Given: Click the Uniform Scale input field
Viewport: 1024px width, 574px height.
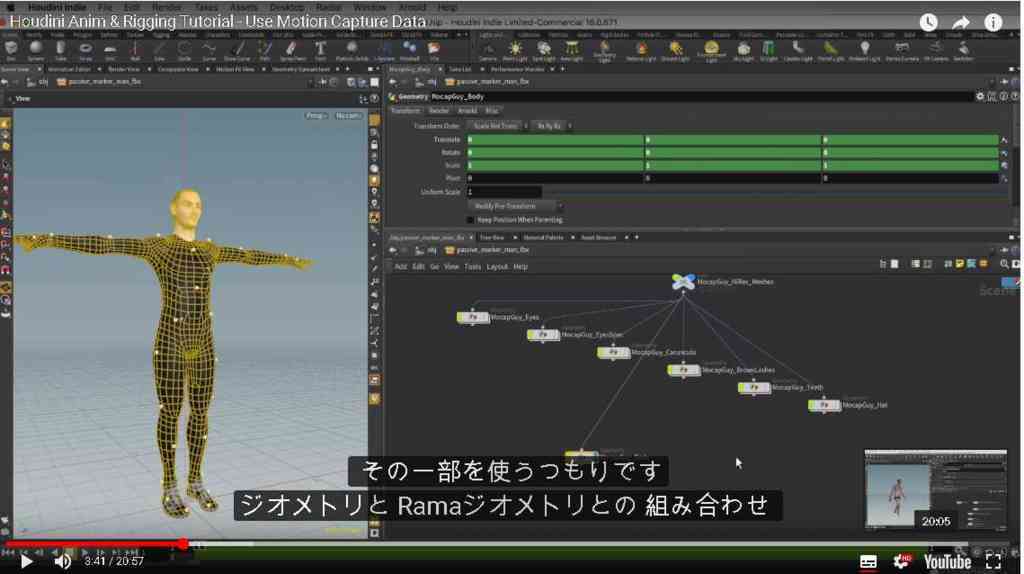Looking at the screenshot, I should pyautogui.click(x=504, y=192).
